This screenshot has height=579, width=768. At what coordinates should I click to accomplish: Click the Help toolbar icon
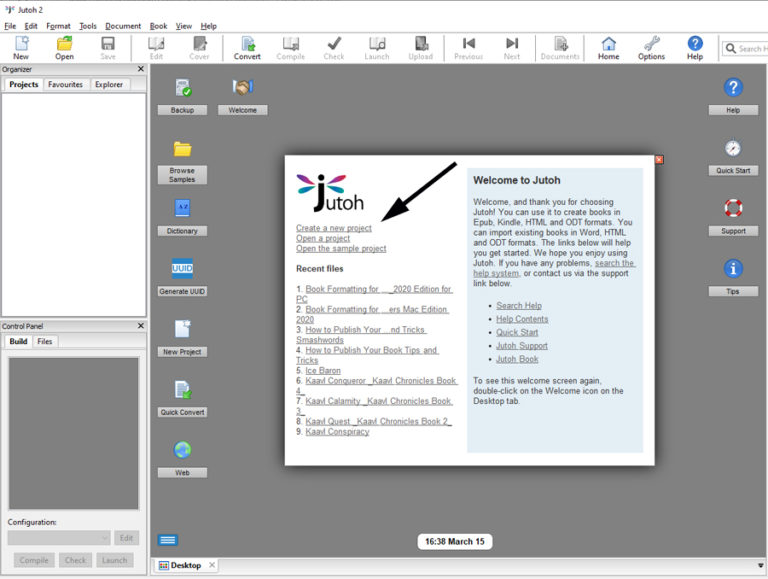pos(695,48)
